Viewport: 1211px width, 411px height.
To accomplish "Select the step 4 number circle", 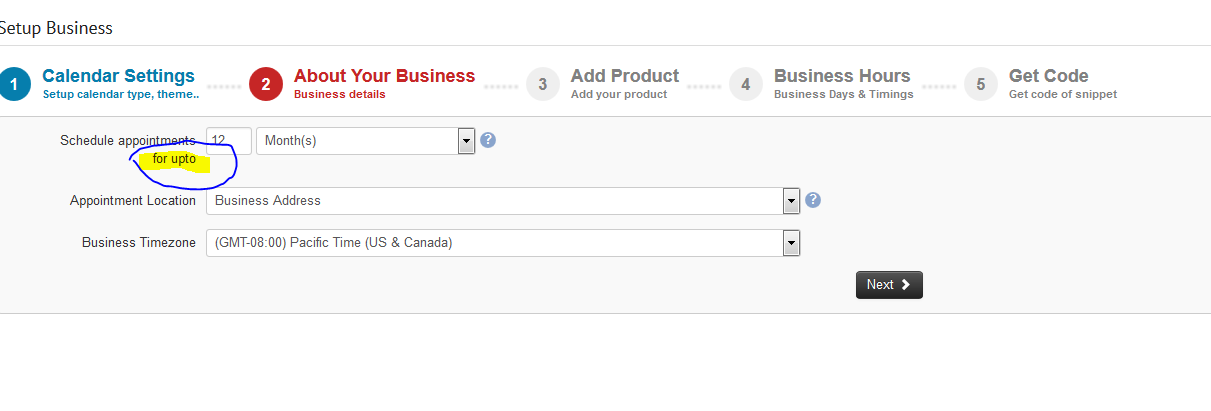I will 746,84.
